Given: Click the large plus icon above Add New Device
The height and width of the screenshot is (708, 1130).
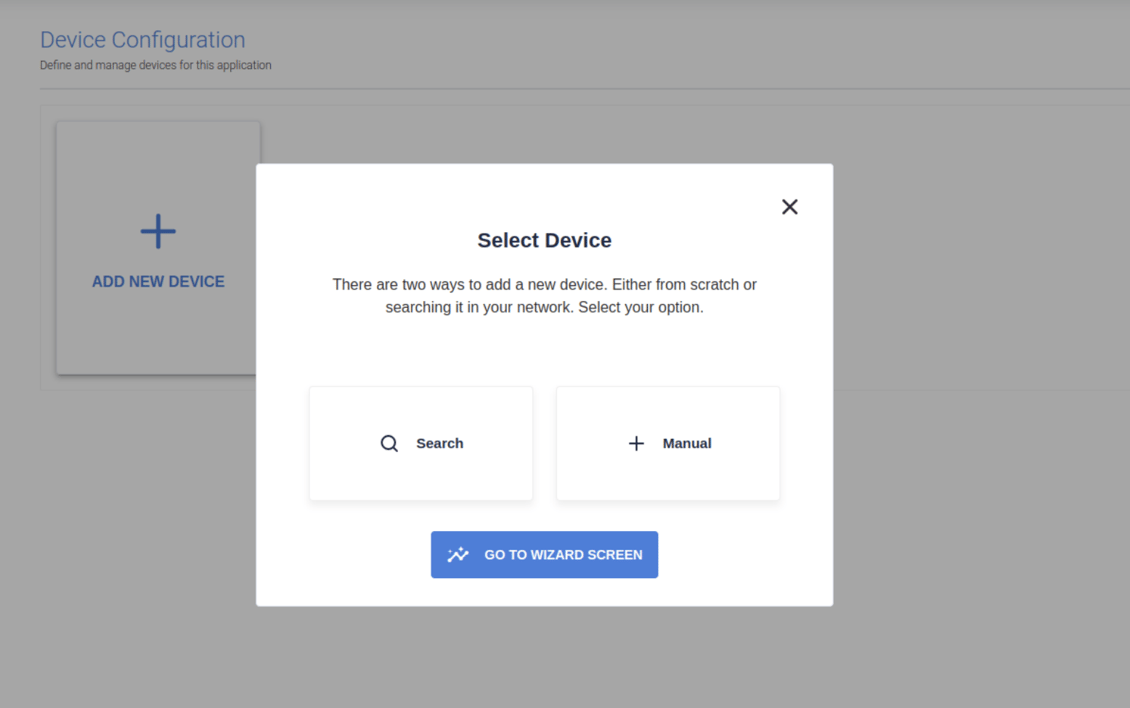Looking at the screenshot, I should coord(158,232).
